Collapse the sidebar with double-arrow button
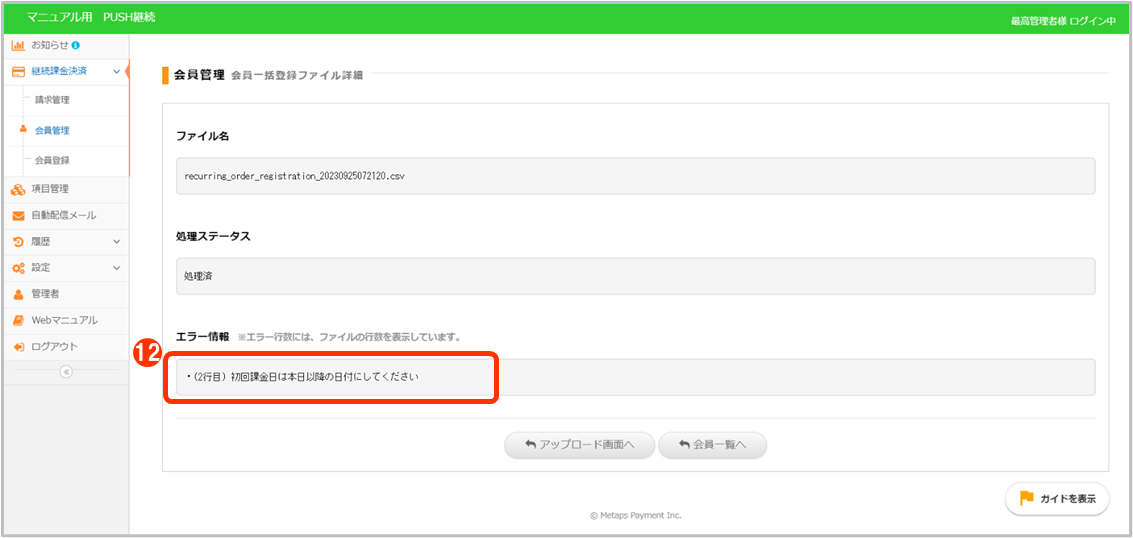 click(66, 372)
